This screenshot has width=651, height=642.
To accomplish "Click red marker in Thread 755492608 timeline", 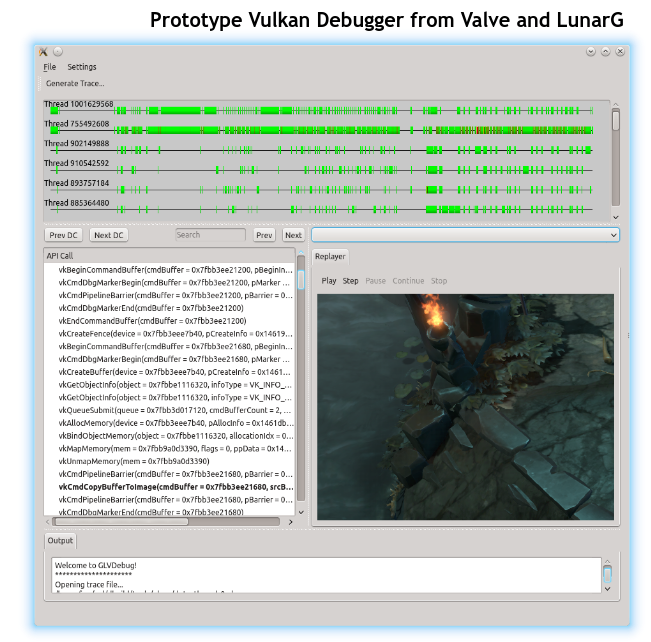I will coord(478,130).
